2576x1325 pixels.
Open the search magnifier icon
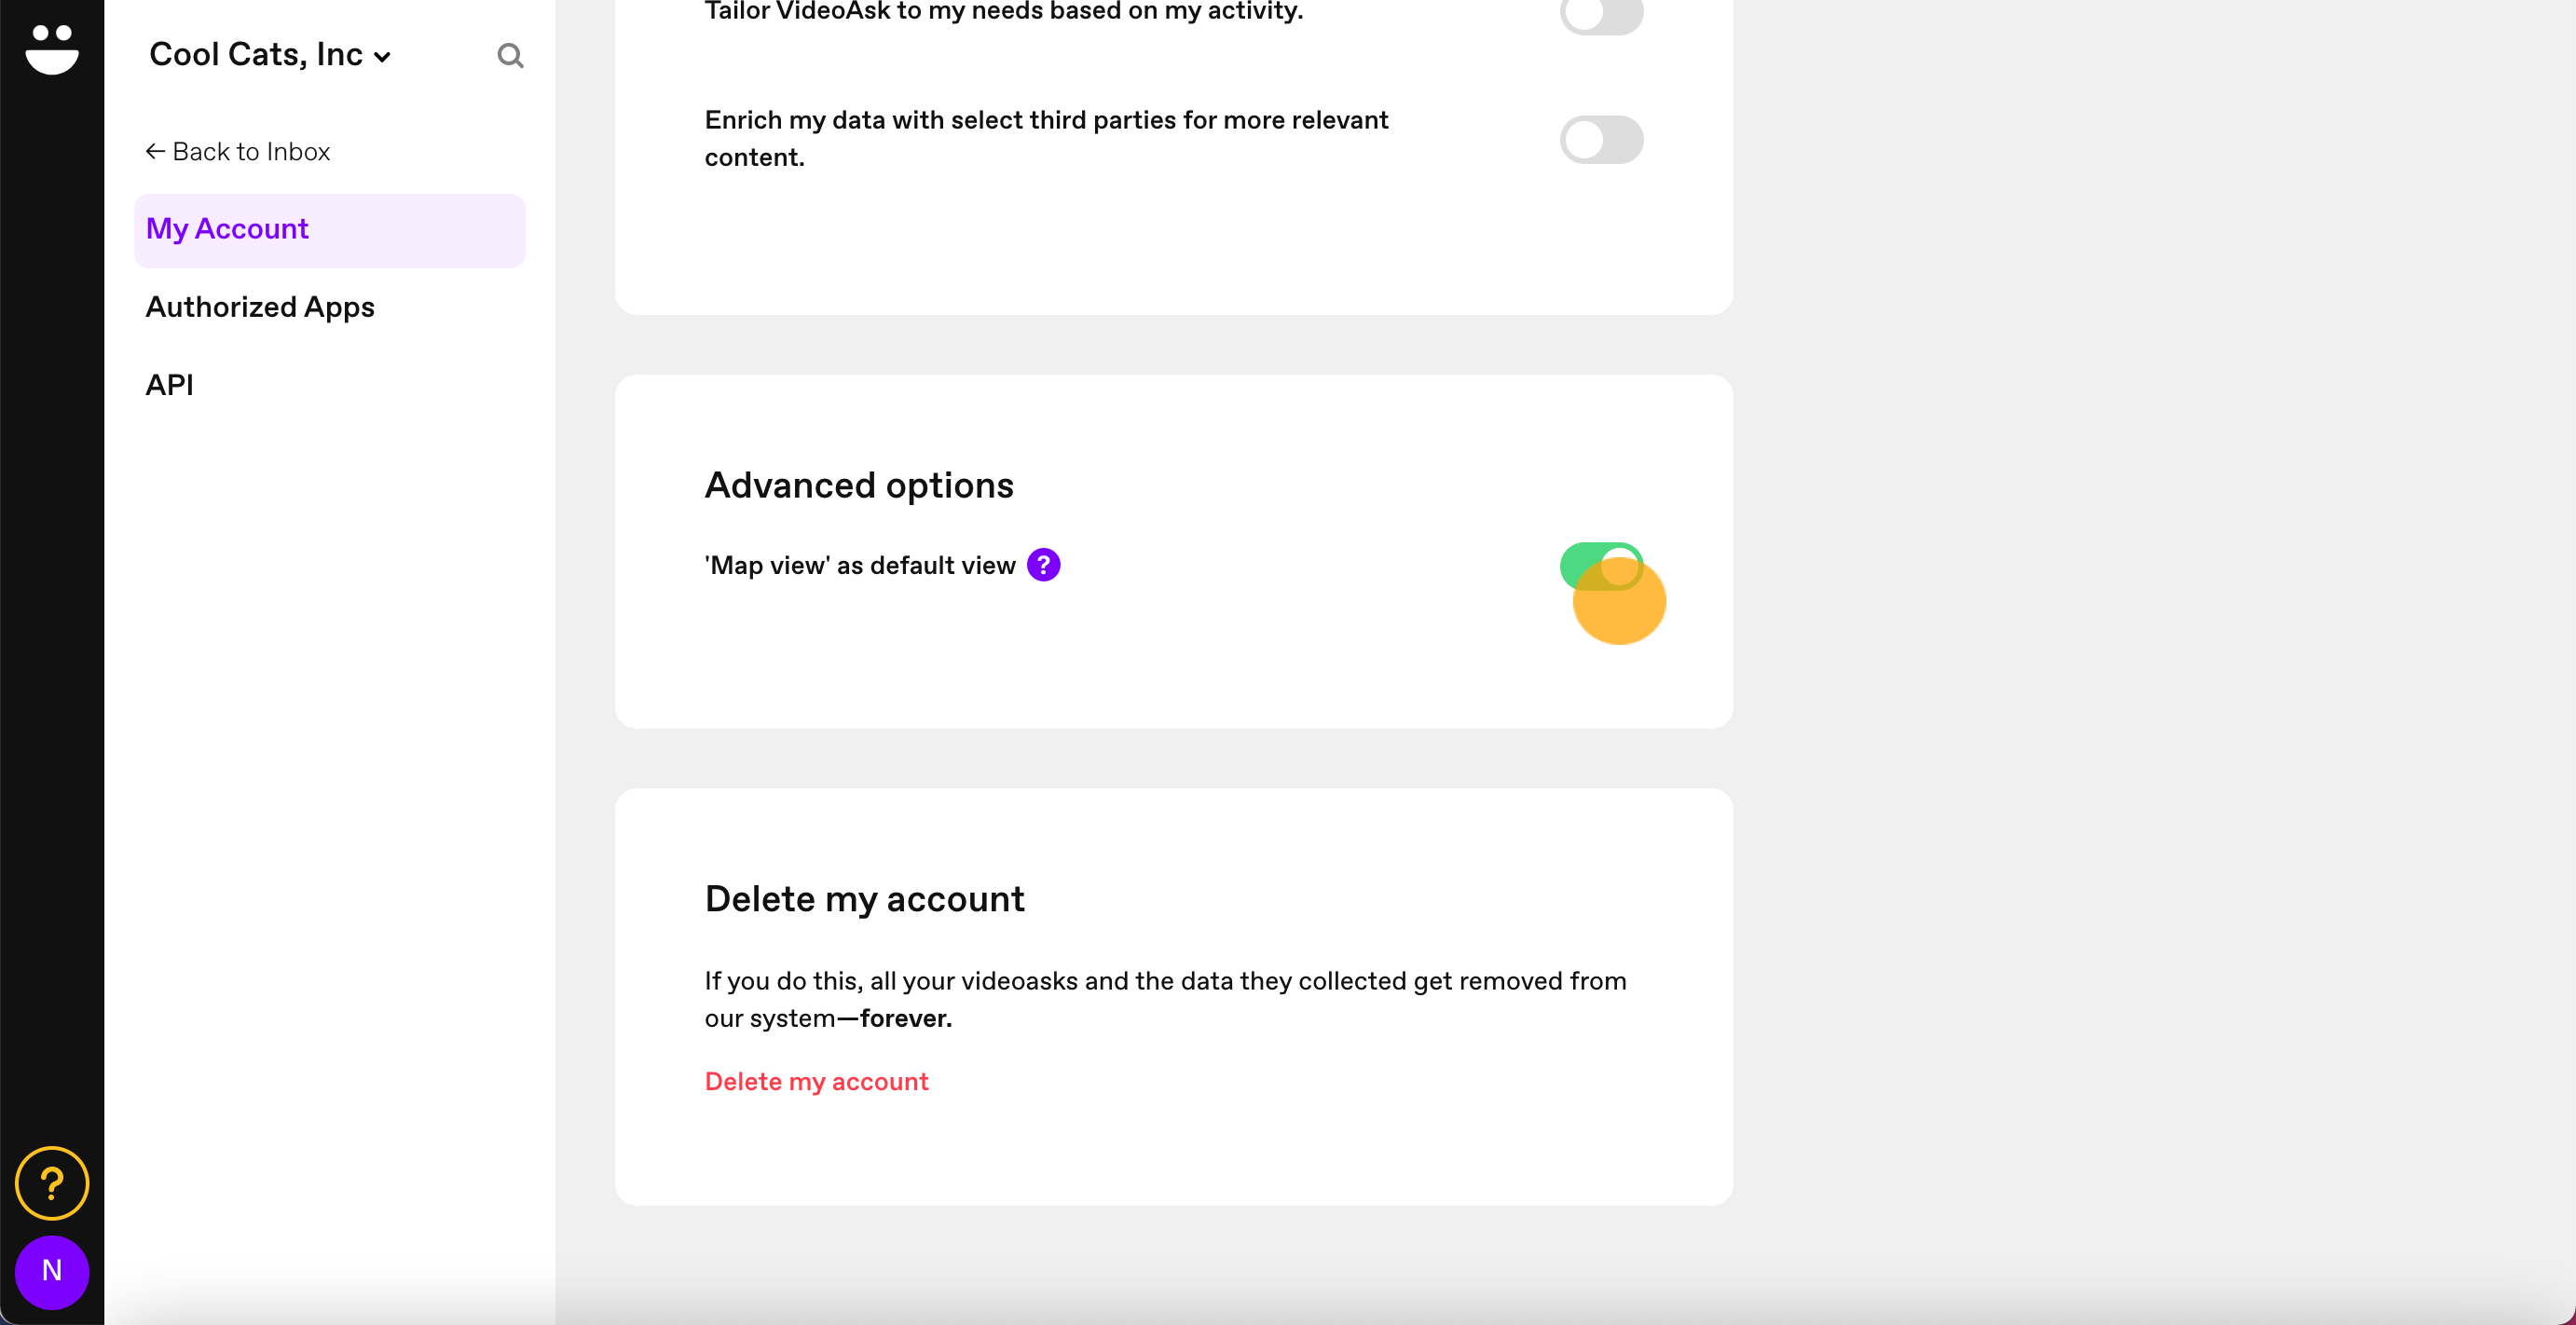coord(510,55)
